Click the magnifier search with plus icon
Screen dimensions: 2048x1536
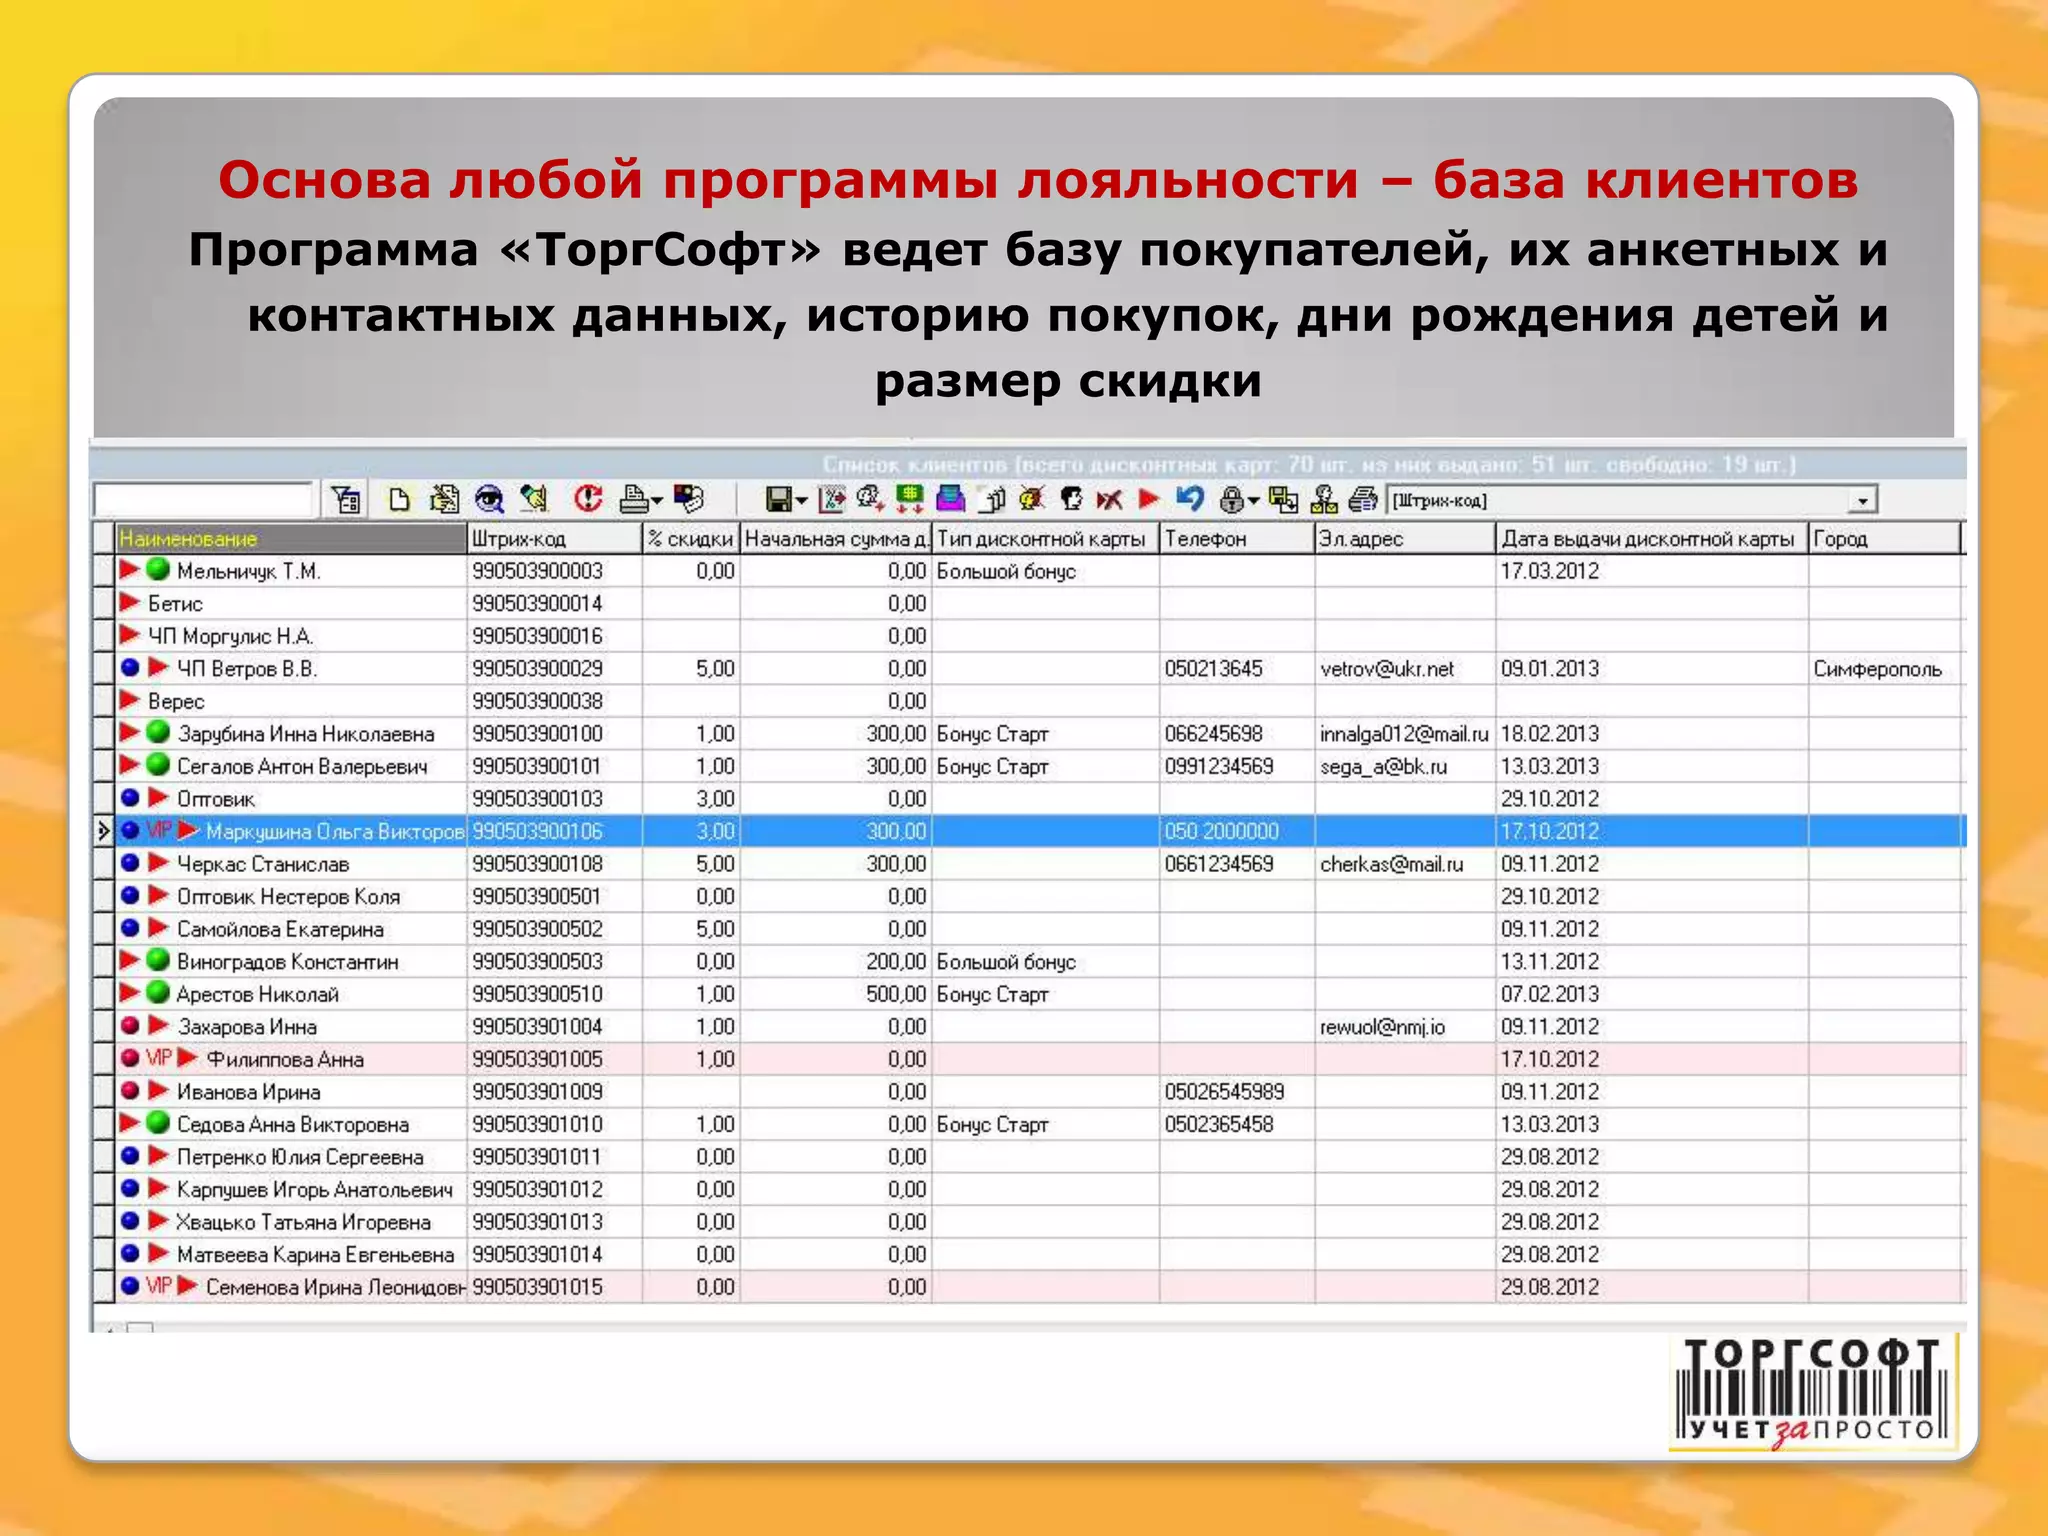870,499
